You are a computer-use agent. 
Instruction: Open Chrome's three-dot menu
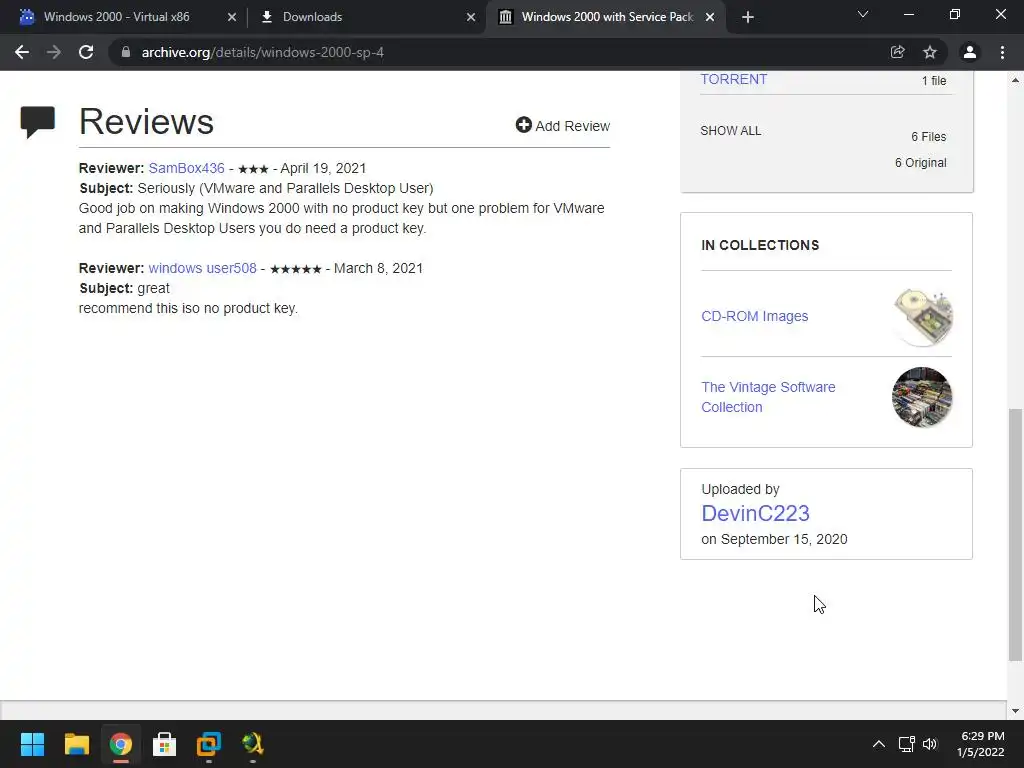[x=1002, y=52]
